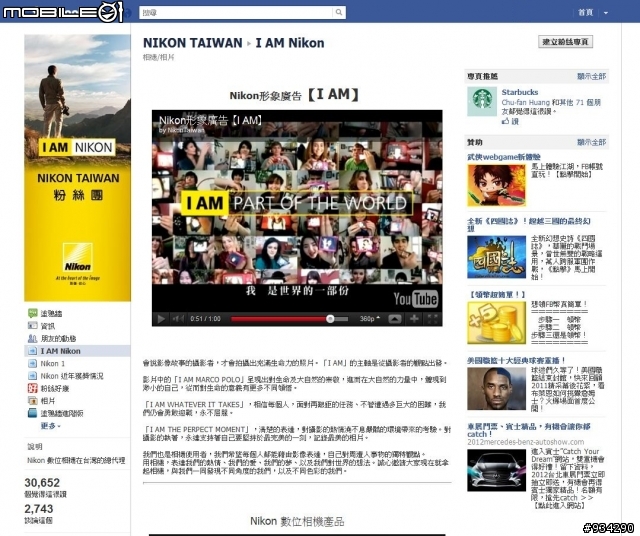
Task: Click the coin collection ad headline
Action: (497, 294)
